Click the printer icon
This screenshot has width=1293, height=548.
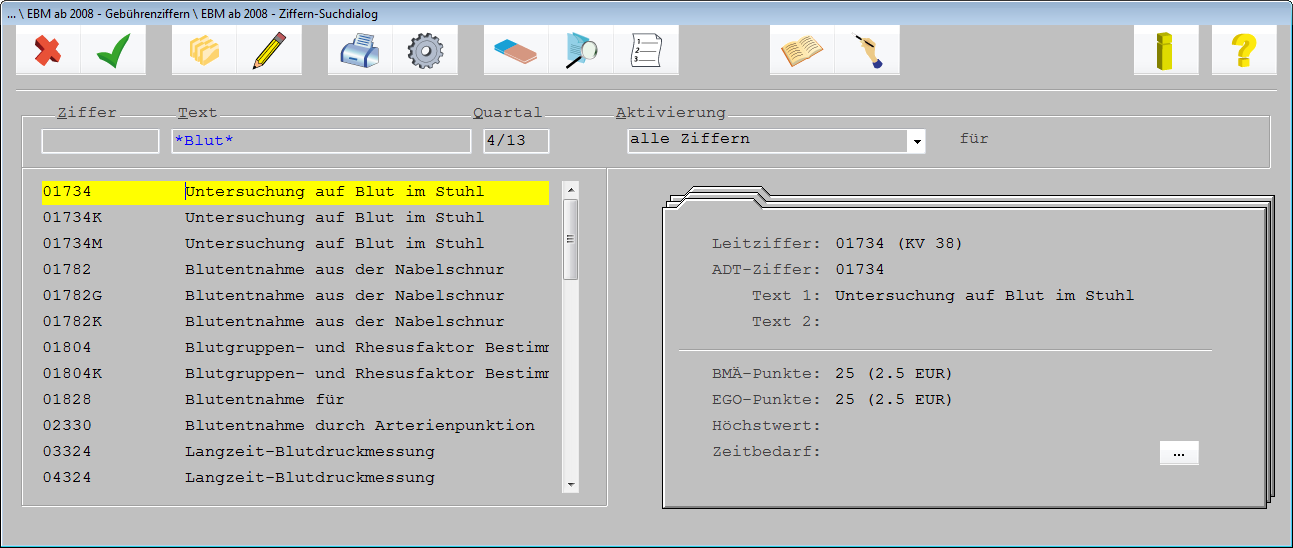[x=360, y=50]
